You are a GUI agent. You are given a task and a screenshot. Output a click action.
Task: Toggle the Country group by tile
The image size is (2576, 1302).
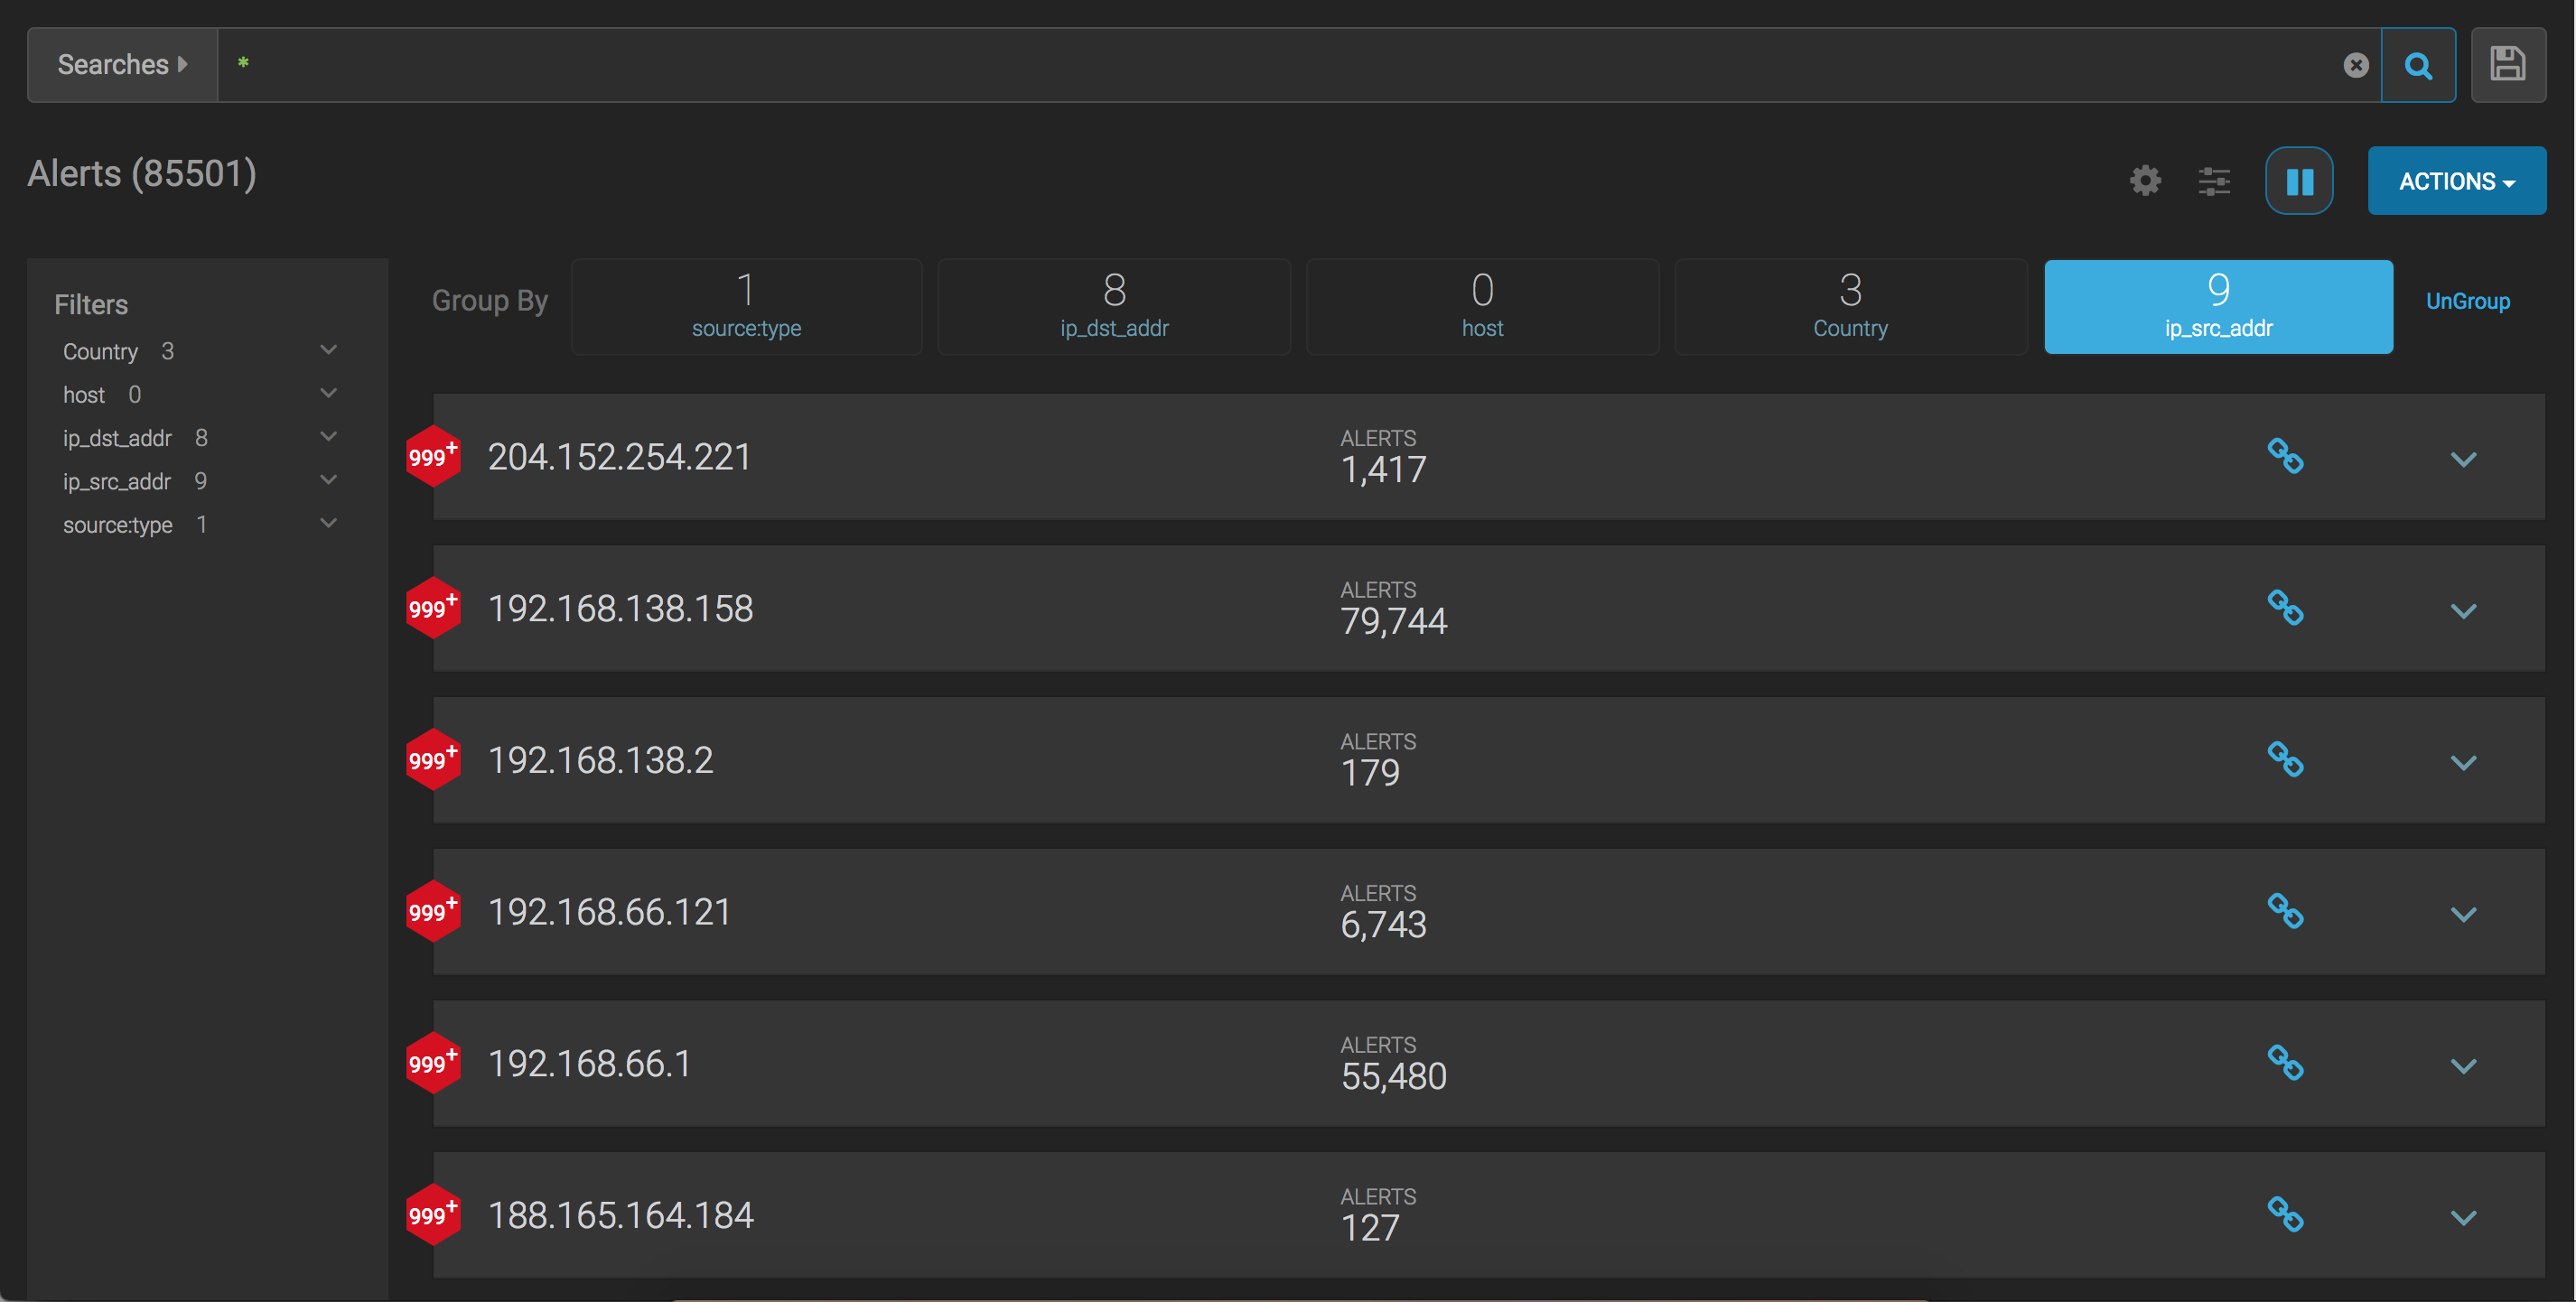click(x=1850, y=307)
